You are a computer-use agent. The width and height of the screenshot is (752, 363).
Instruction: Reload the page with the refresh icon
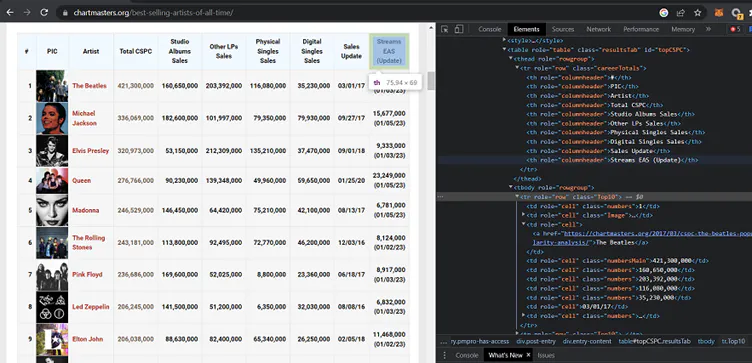tap(44, 12)
